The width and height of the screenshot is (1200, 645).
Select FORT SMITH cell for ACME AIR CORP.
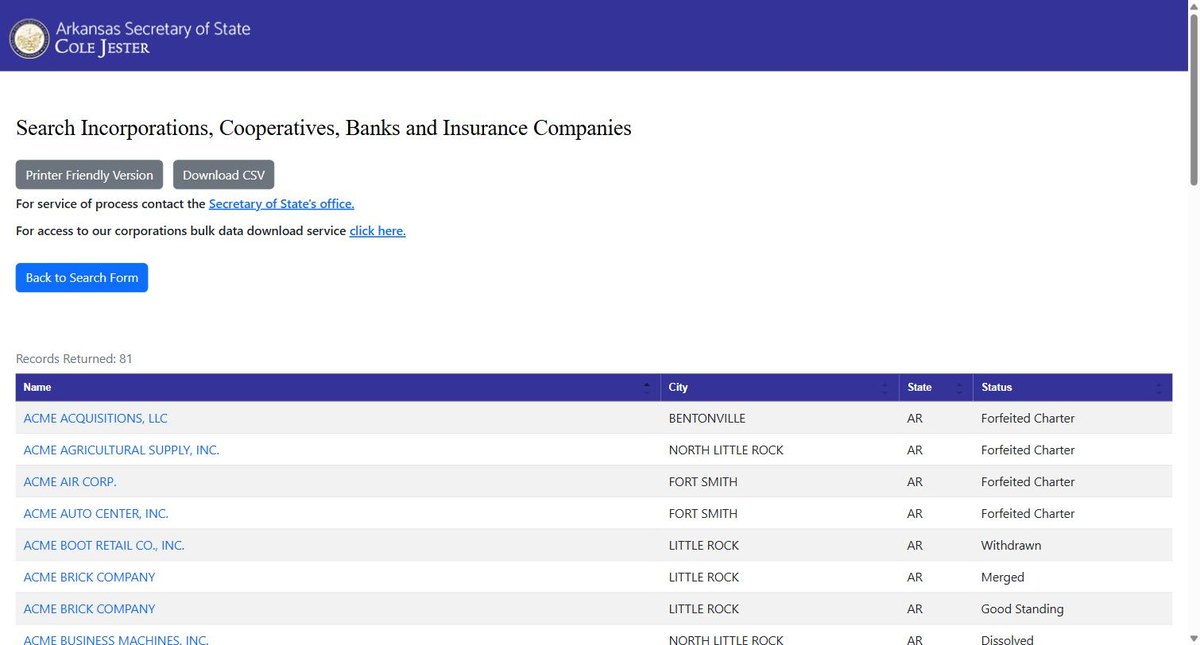coord(779,482)
